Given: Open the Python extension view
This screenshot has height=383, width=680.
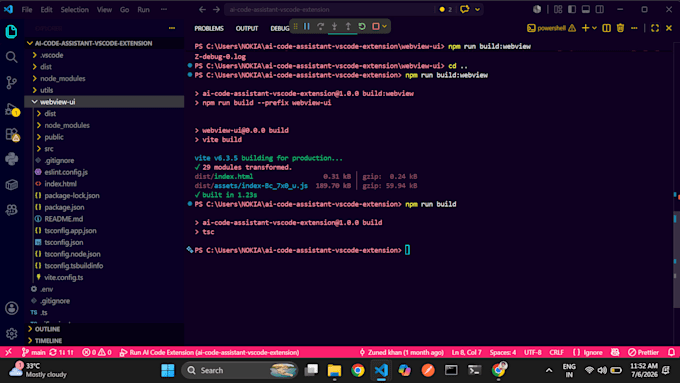Looking at the screenshot, I should 11,159.
